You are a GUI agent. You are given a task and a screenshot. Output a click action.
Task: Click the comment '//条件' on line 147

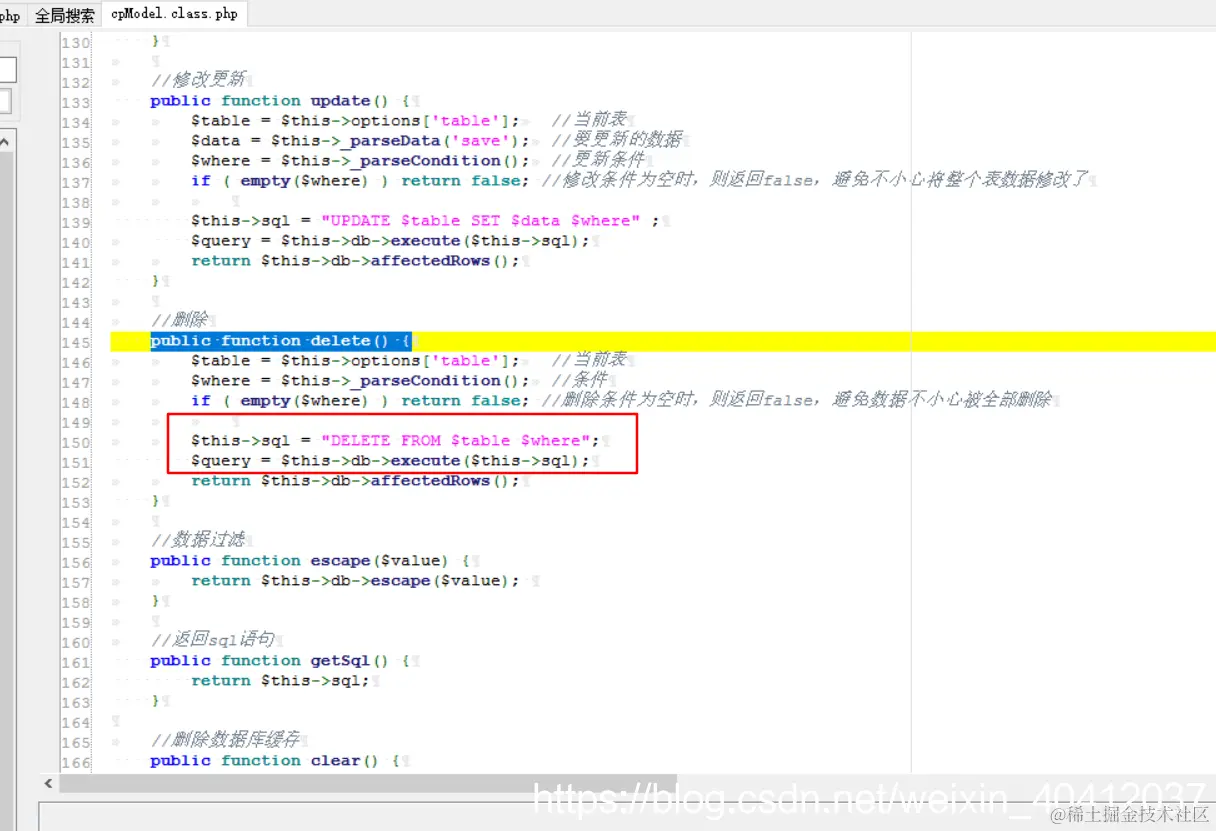coord(579,380)
